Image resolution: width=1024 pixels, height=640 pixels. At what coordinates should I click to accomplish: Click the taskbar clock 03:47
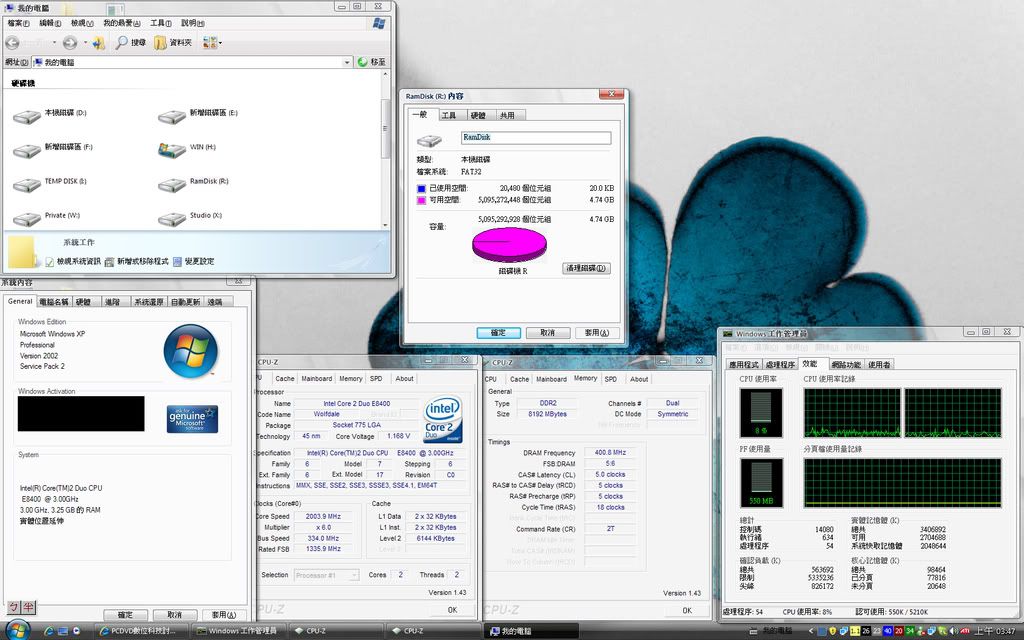point(996,632)
